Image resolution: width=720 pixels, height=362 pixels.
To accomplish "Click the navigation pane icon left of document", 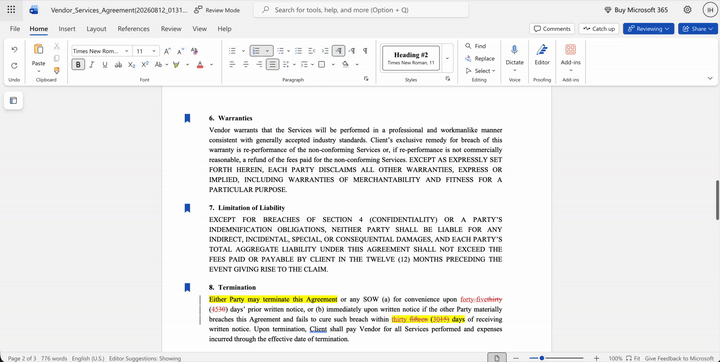I will pyautogui.click(x=13, y=101).
